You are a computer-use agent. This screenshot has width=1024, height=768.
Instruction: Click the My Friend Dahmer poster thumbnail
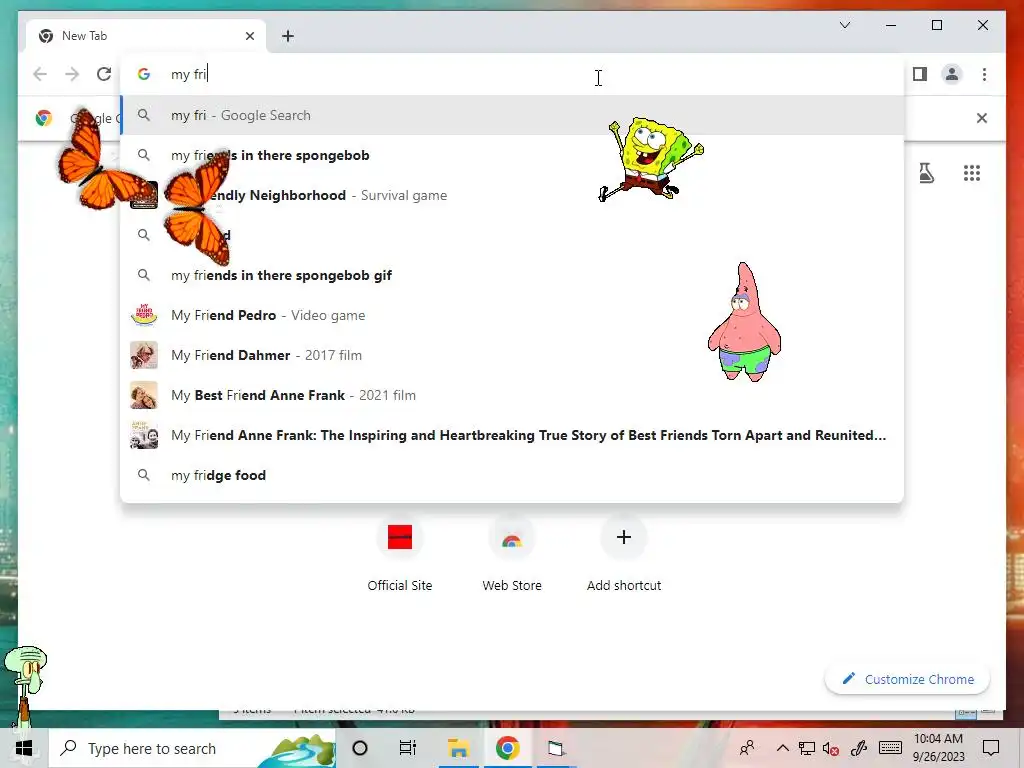point(144,355)
